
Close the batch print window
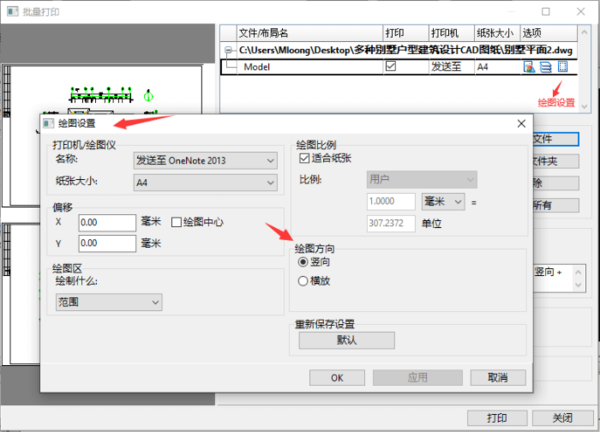coord(581,12)
